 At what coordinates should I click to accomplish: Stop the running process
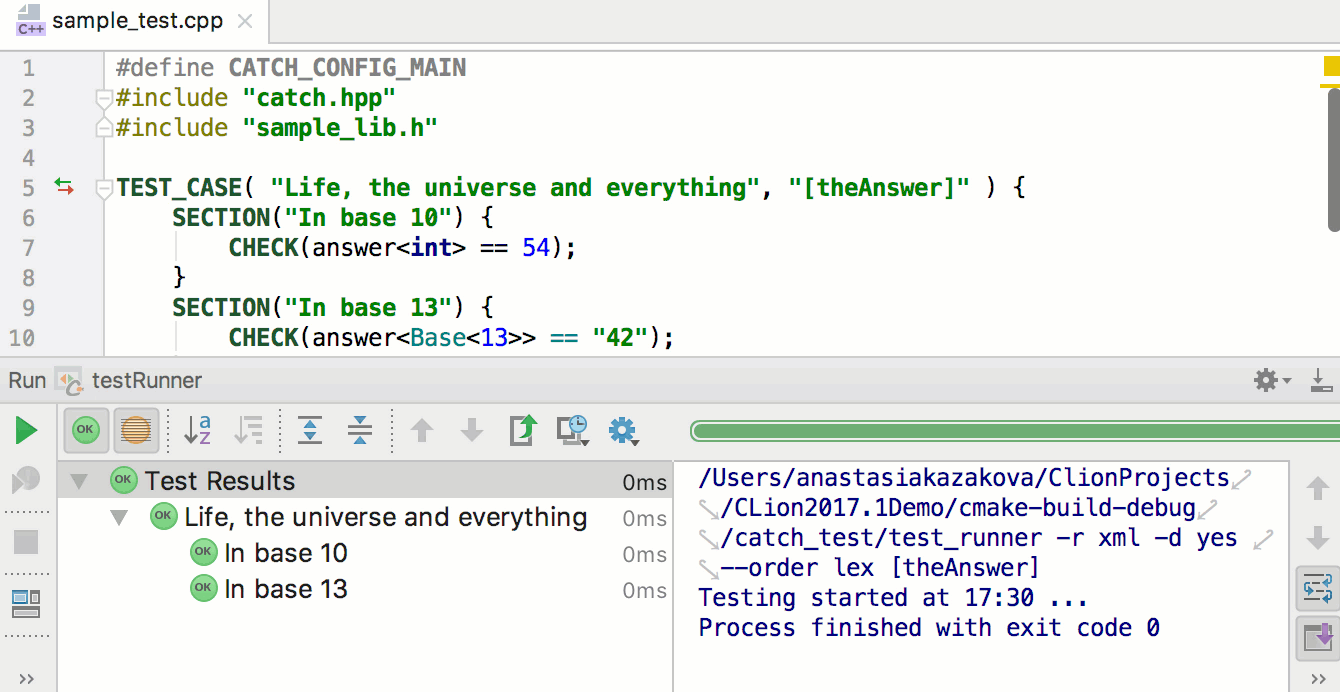pyautogui.click(x=26, y=542)
